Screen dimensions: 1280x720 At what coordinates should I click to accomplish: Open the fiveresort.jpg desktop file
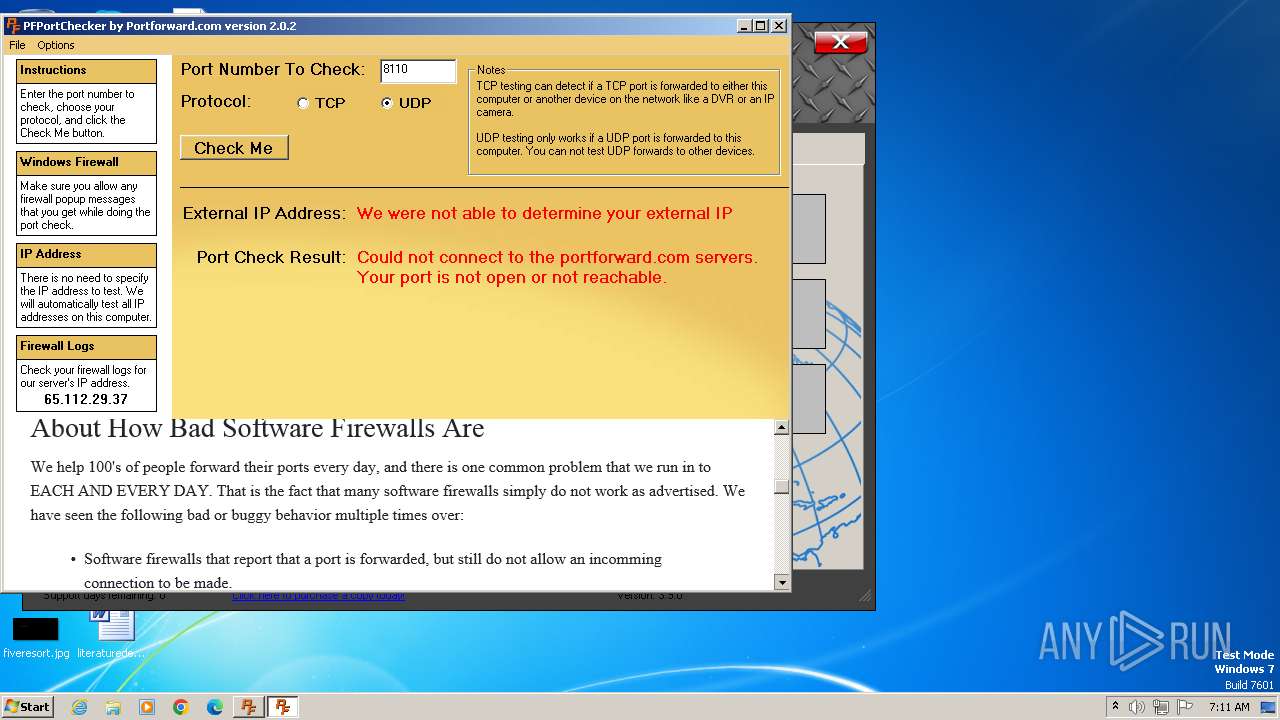coord(36,637)
